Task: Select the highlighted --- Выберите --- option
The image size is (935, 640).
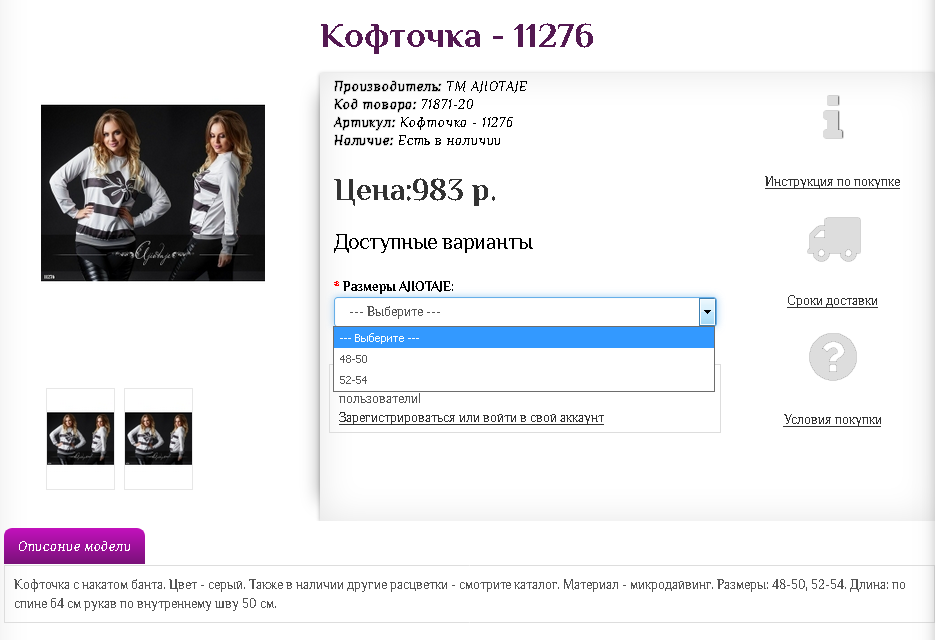Action: [x=524, y=338]
